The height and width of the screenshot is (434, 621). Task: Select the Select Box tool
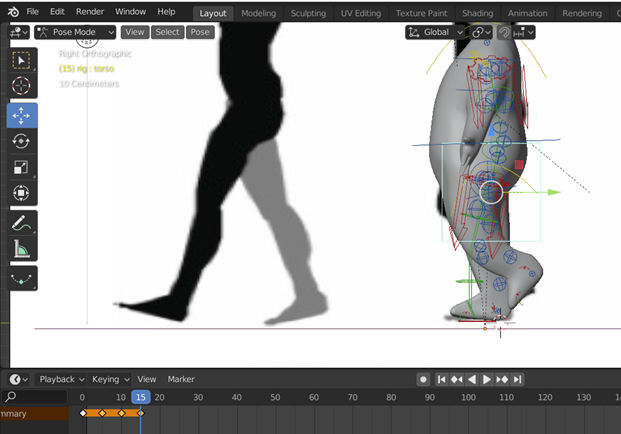(x=21, y=60)
